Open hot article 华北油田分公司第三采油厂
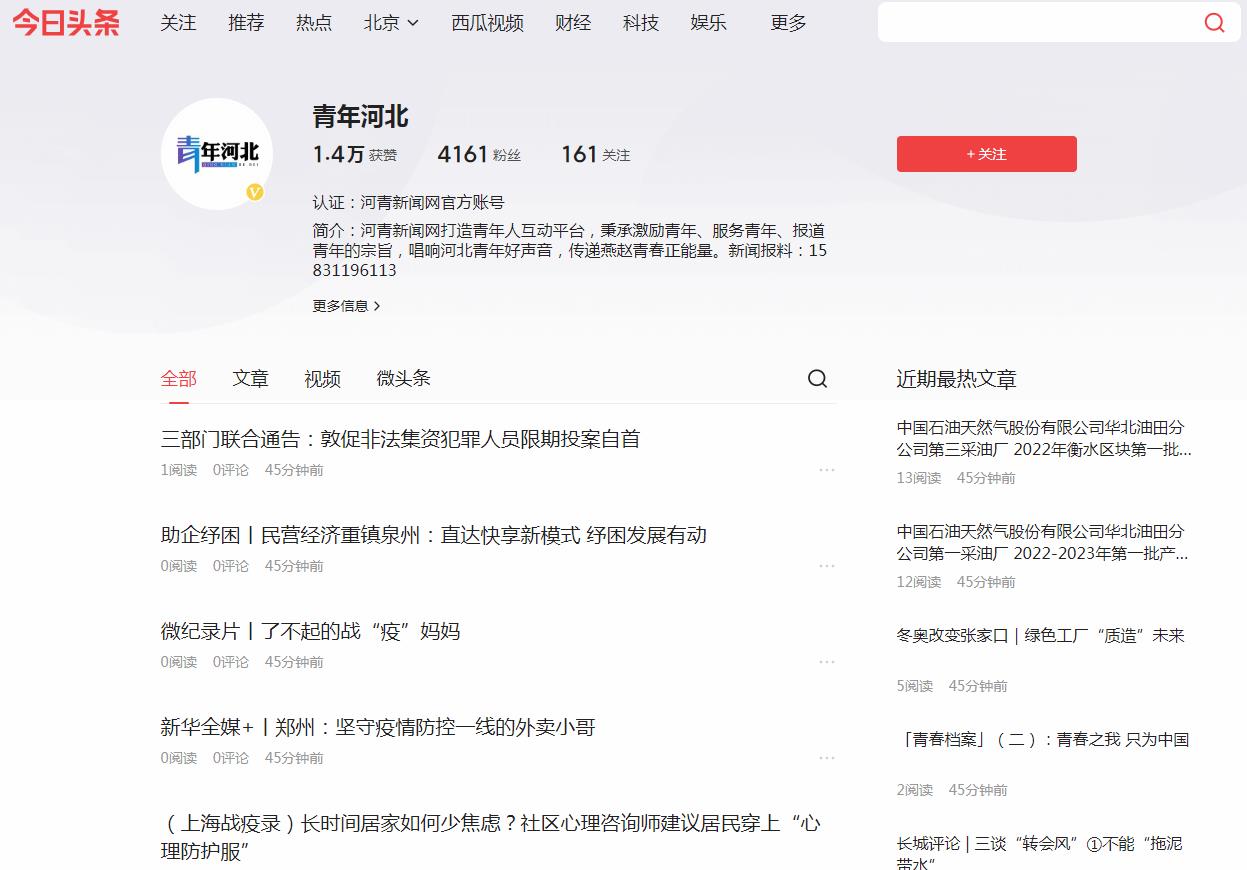Screen dimensions: 1247x870 1044,438
